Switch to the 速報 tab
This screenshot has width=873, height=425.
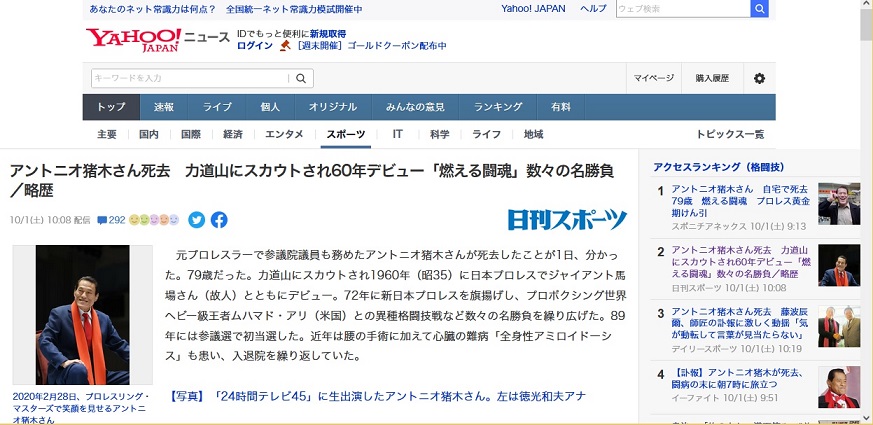(x=164, y=107)
